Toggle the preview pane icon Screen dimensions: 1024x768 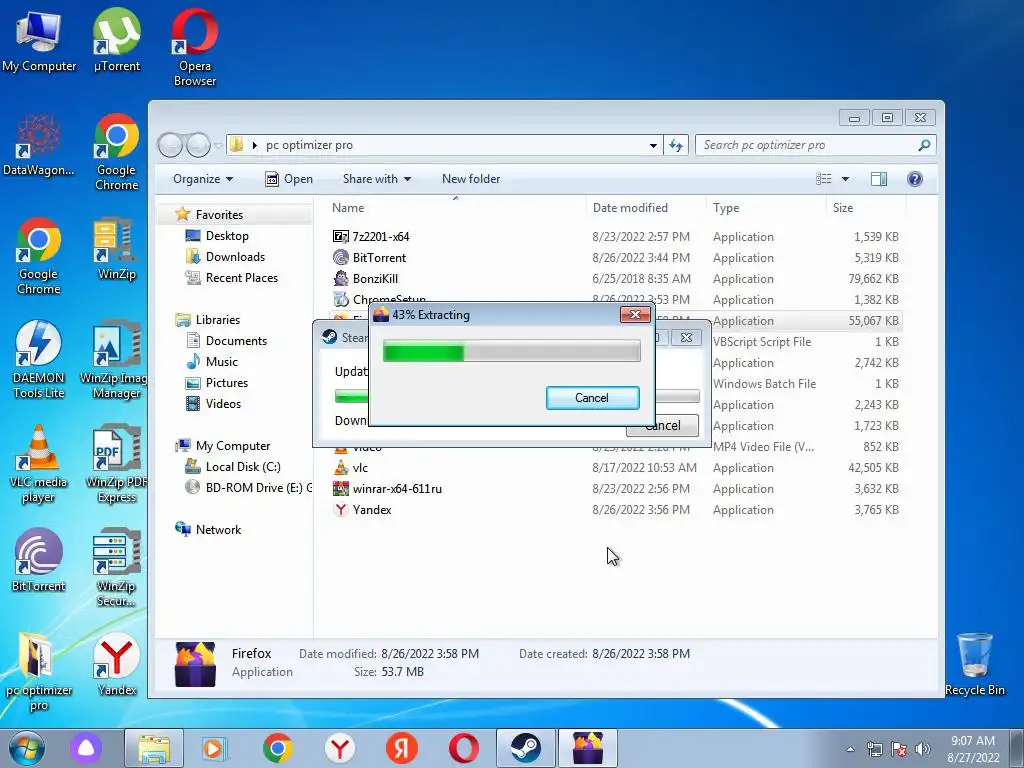pyautogui.click(x=879, y=179)
